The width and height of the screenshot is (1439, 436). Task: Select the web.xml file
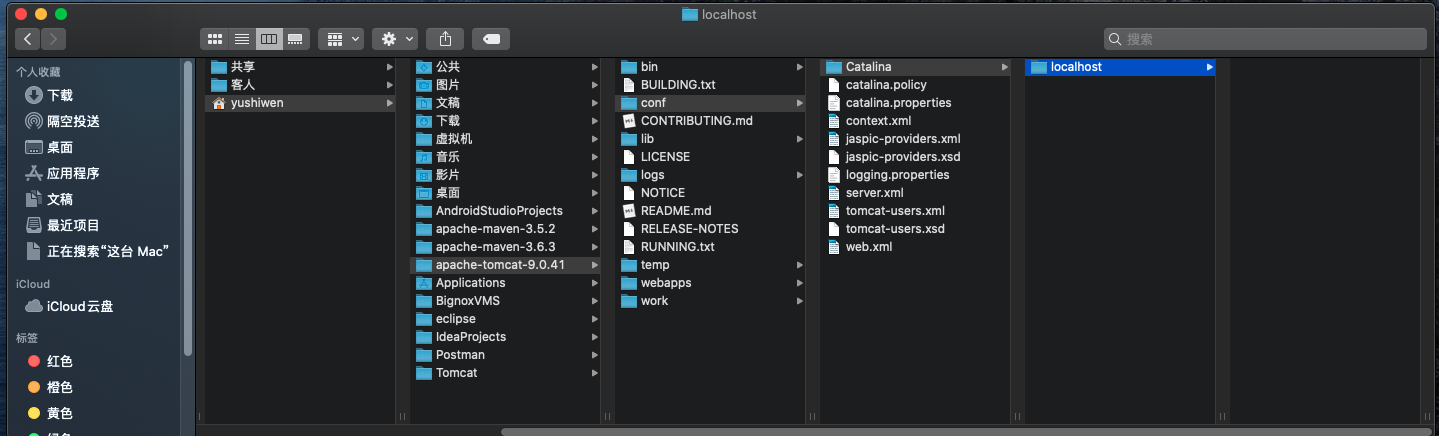pos(915,247)
